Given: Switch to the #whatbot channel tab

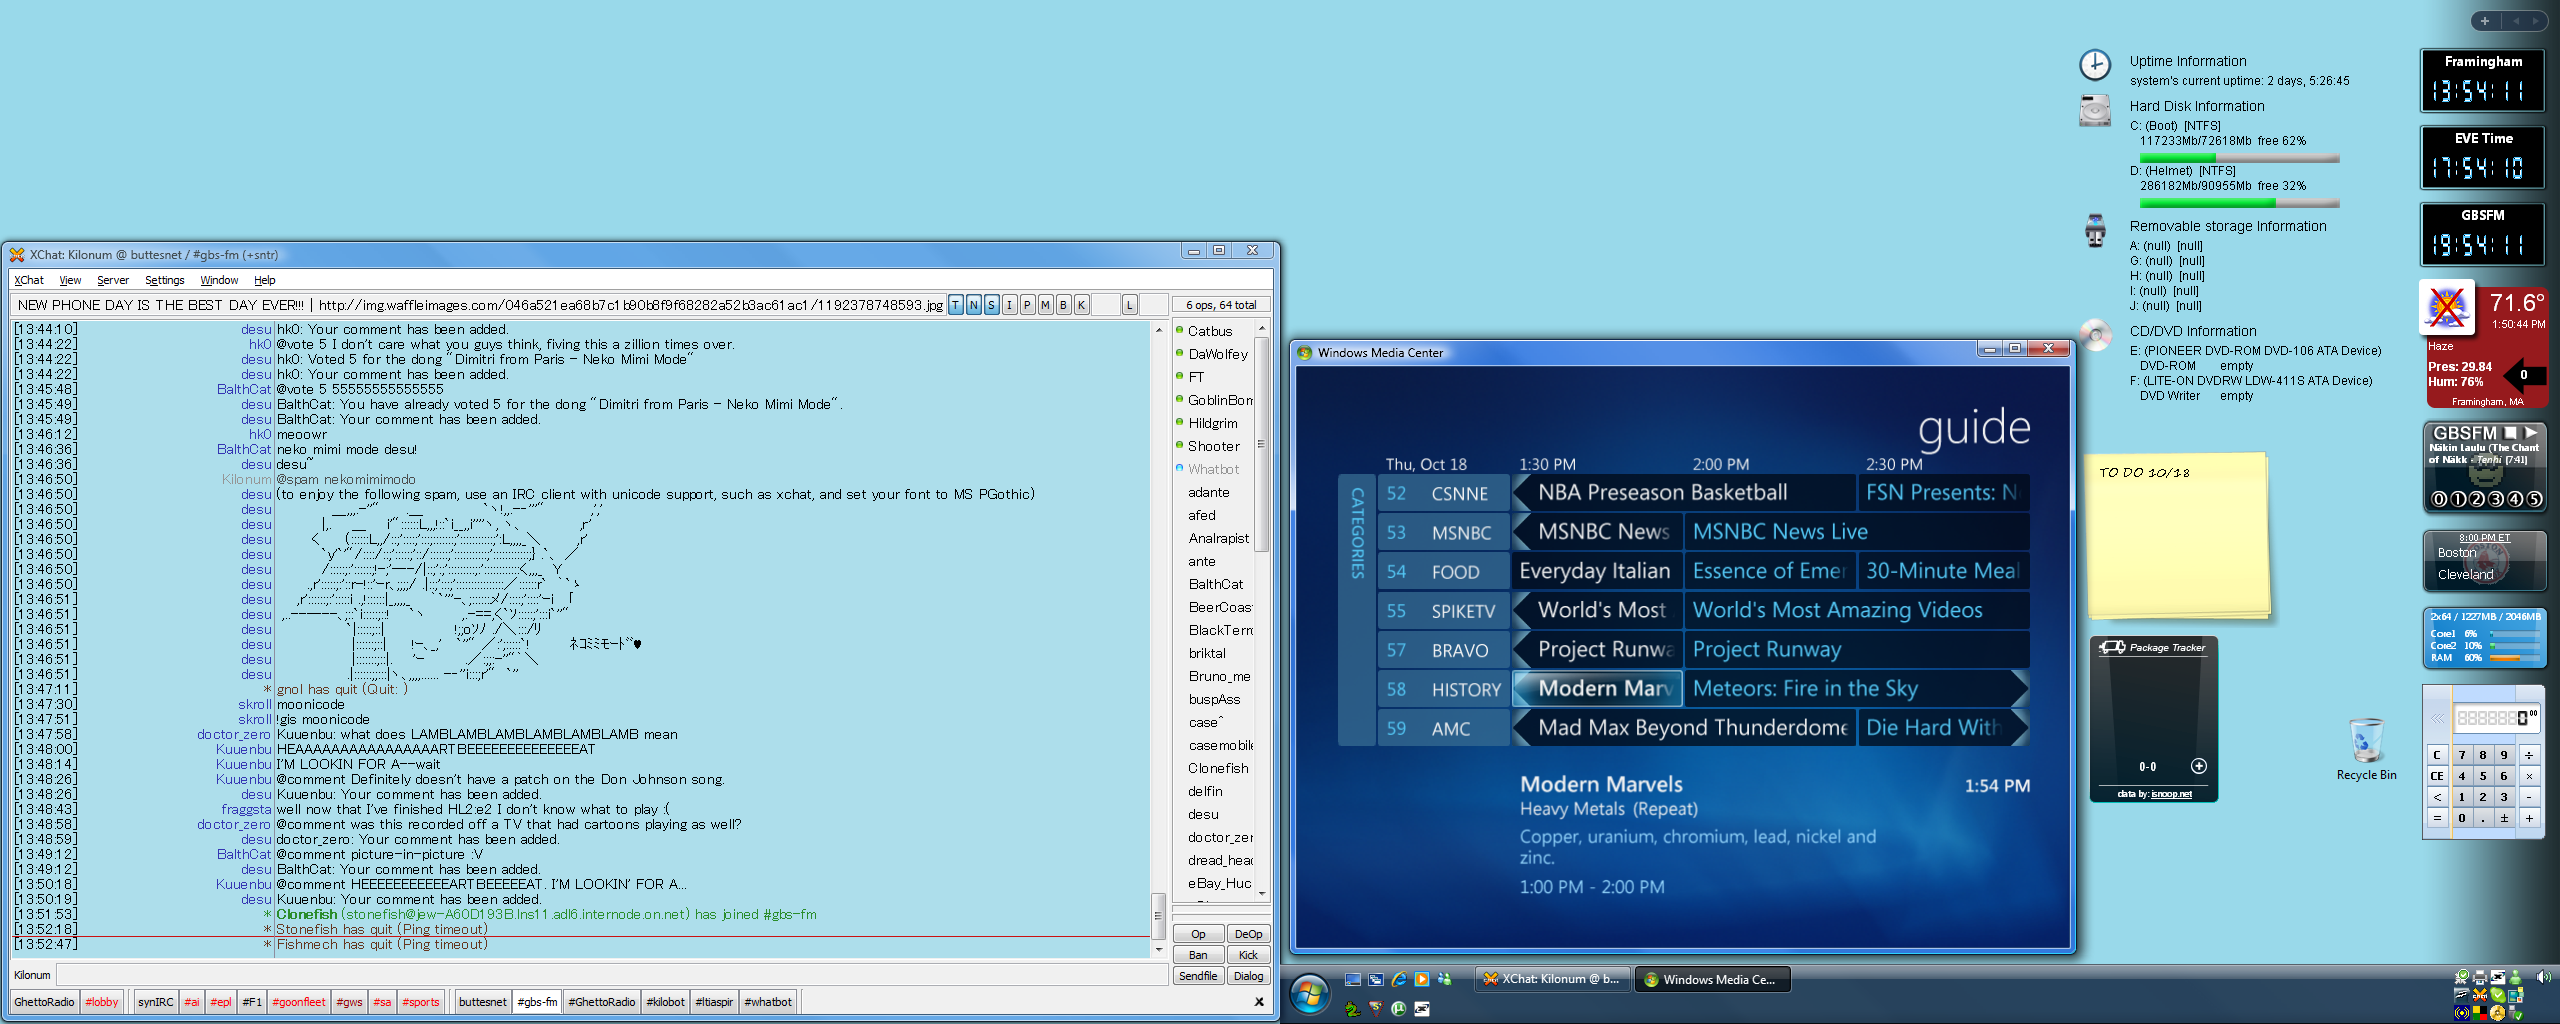Looking at the screenshot, I should (x=768, y=1002).
